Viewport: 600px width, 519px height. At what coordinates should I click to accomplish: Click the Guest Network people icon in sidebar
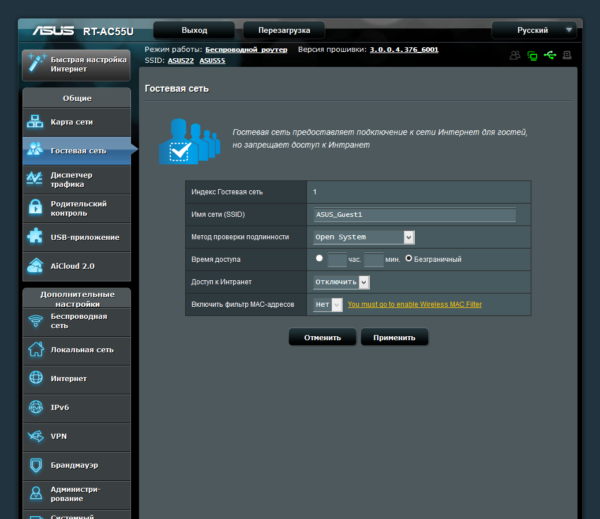point(35,149)
